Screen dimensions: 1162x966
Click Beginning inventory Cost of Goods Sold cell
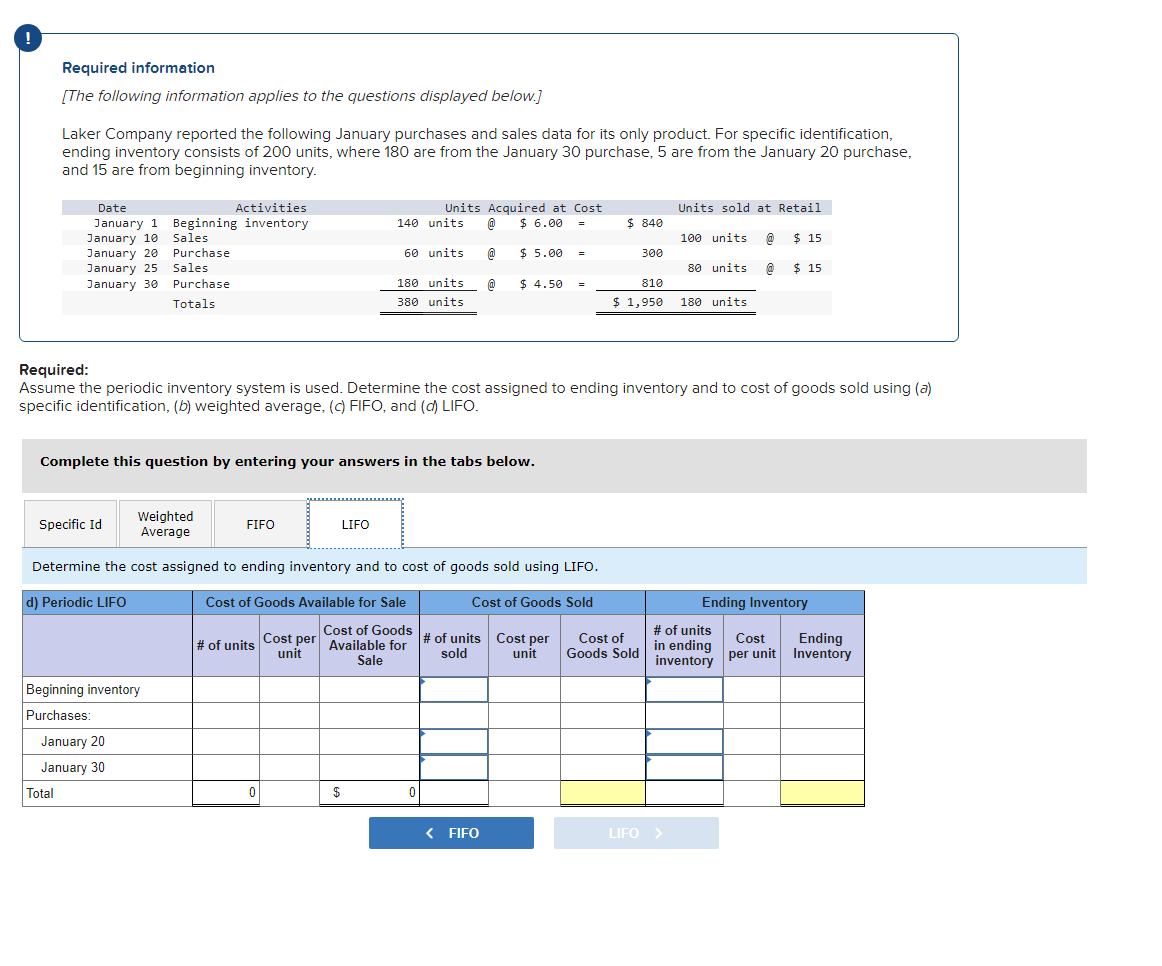point(602,690)
